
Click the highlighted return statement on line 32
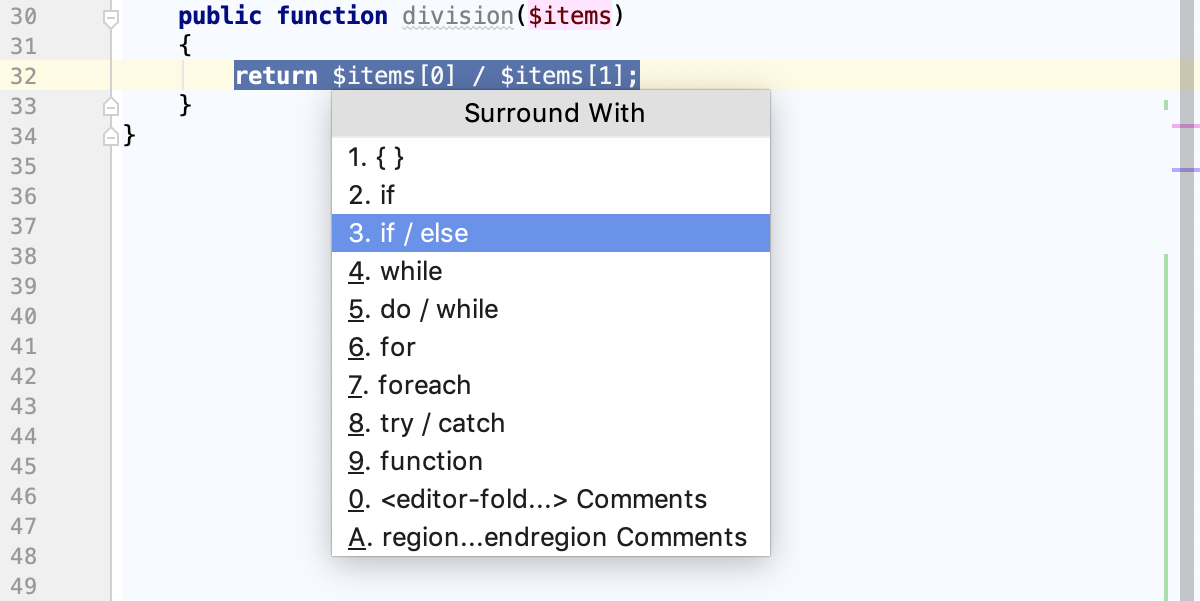point(435,75)
